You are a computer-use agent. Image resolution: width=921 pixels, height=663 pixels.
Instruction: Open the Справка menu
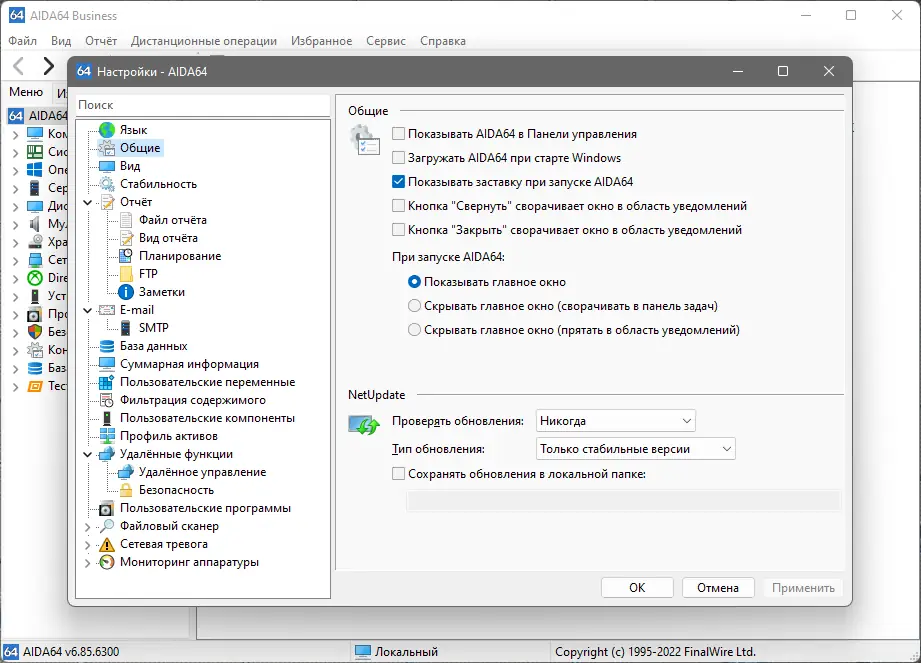(x=443, y=41)
